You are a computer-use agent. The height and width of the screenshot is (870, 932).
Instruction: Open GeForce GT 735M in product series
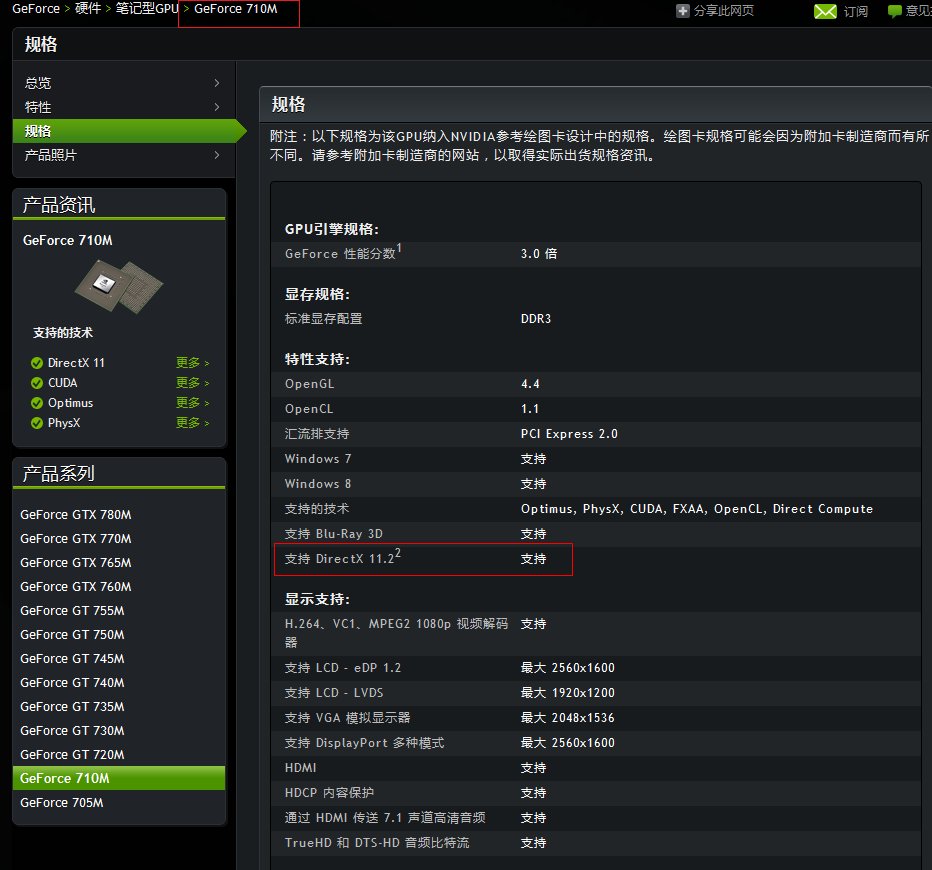[x=72, y=707]
